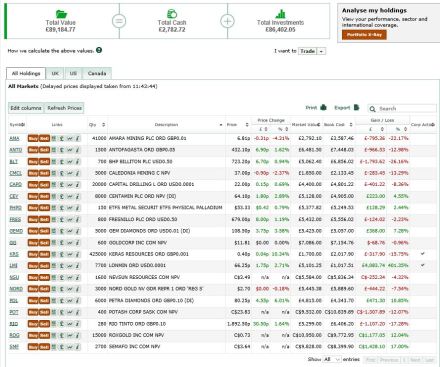440x367 pixels.
Task: Click the pound-sign icon in the KERAS RESOURCES row
Action: pos(62,254)
